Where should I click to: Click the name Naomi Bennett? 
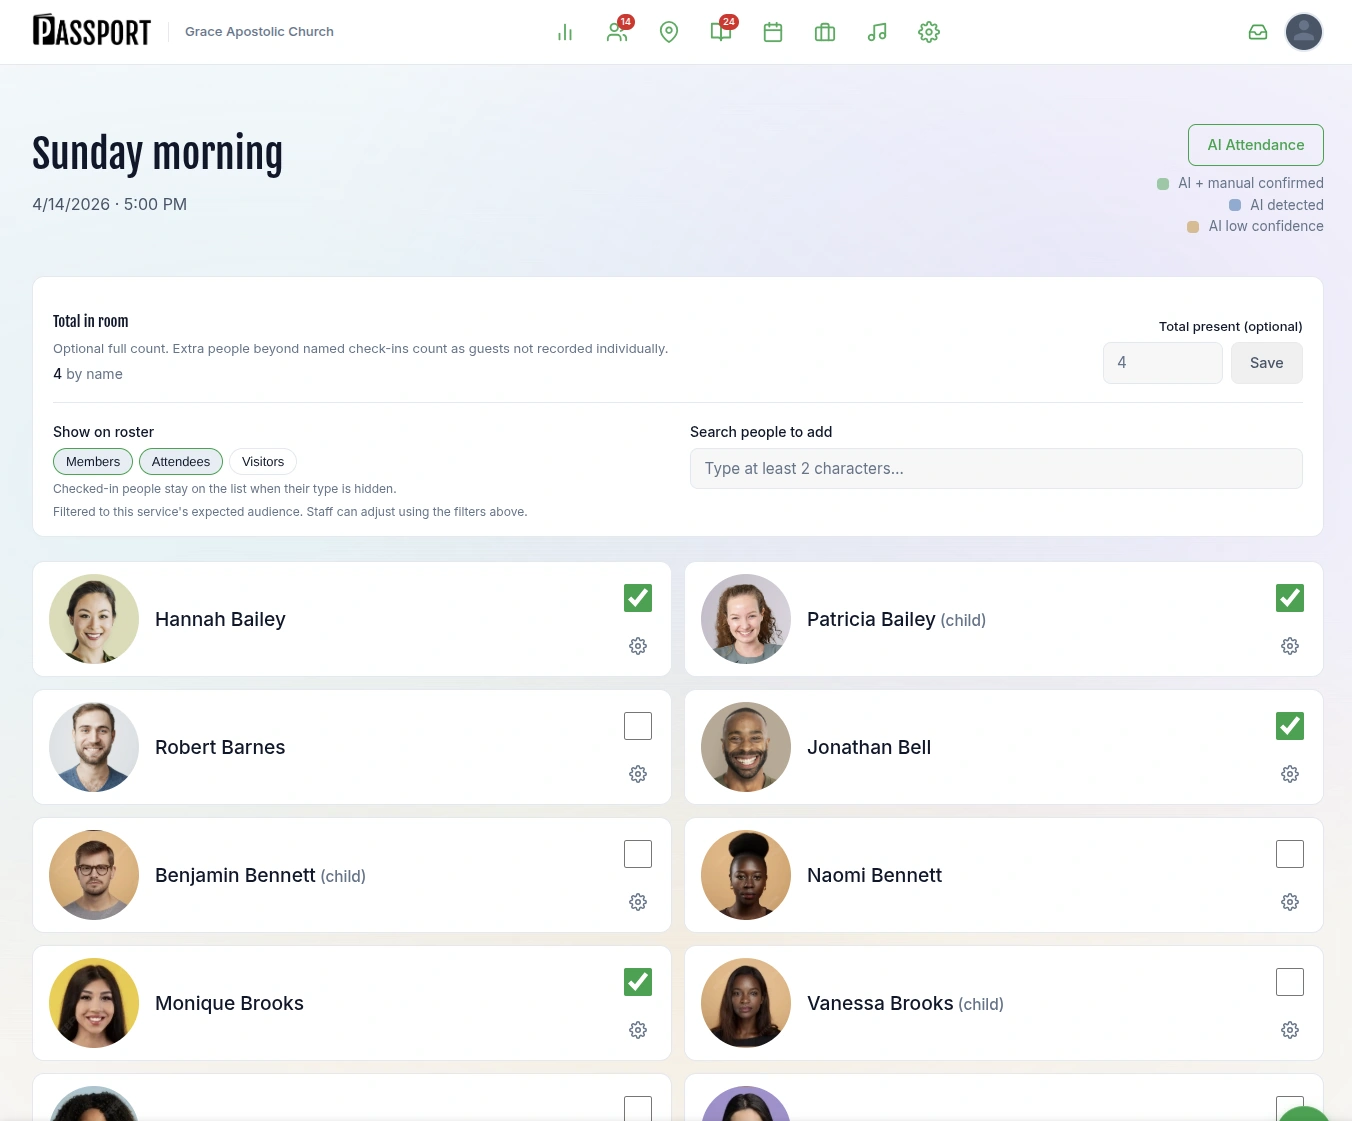coord(874,875)
